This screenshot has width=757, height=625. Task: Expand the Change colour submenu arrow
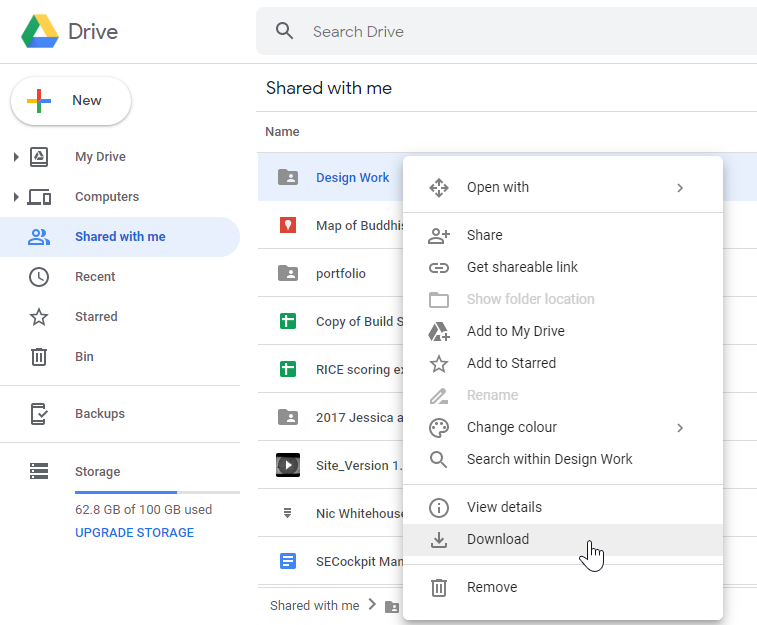(x=680, y=428)
